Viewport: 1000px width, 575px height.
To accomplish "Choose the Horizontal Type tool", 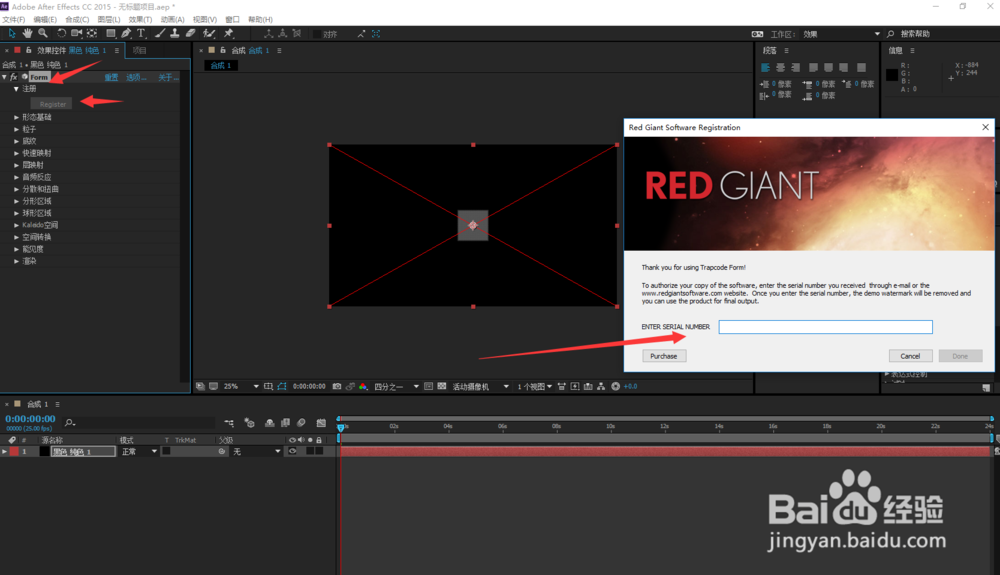I will [x=141, y=34].
